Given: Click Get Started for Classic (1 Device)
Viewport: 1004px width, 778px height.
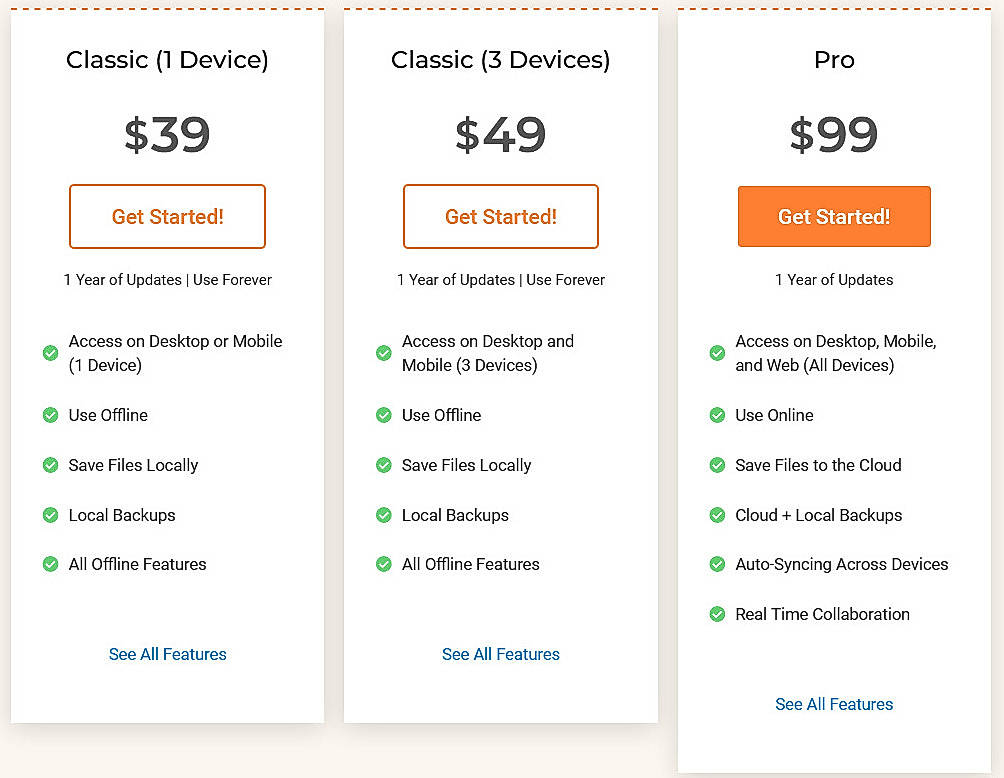Looking at the screenshot, I should (x=167, y=216).
